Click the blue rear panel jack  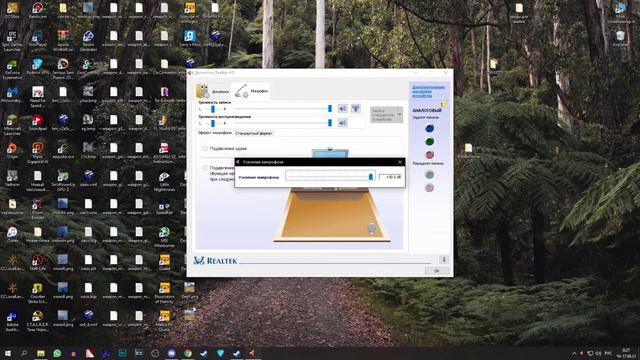click(x=429, y=128)
